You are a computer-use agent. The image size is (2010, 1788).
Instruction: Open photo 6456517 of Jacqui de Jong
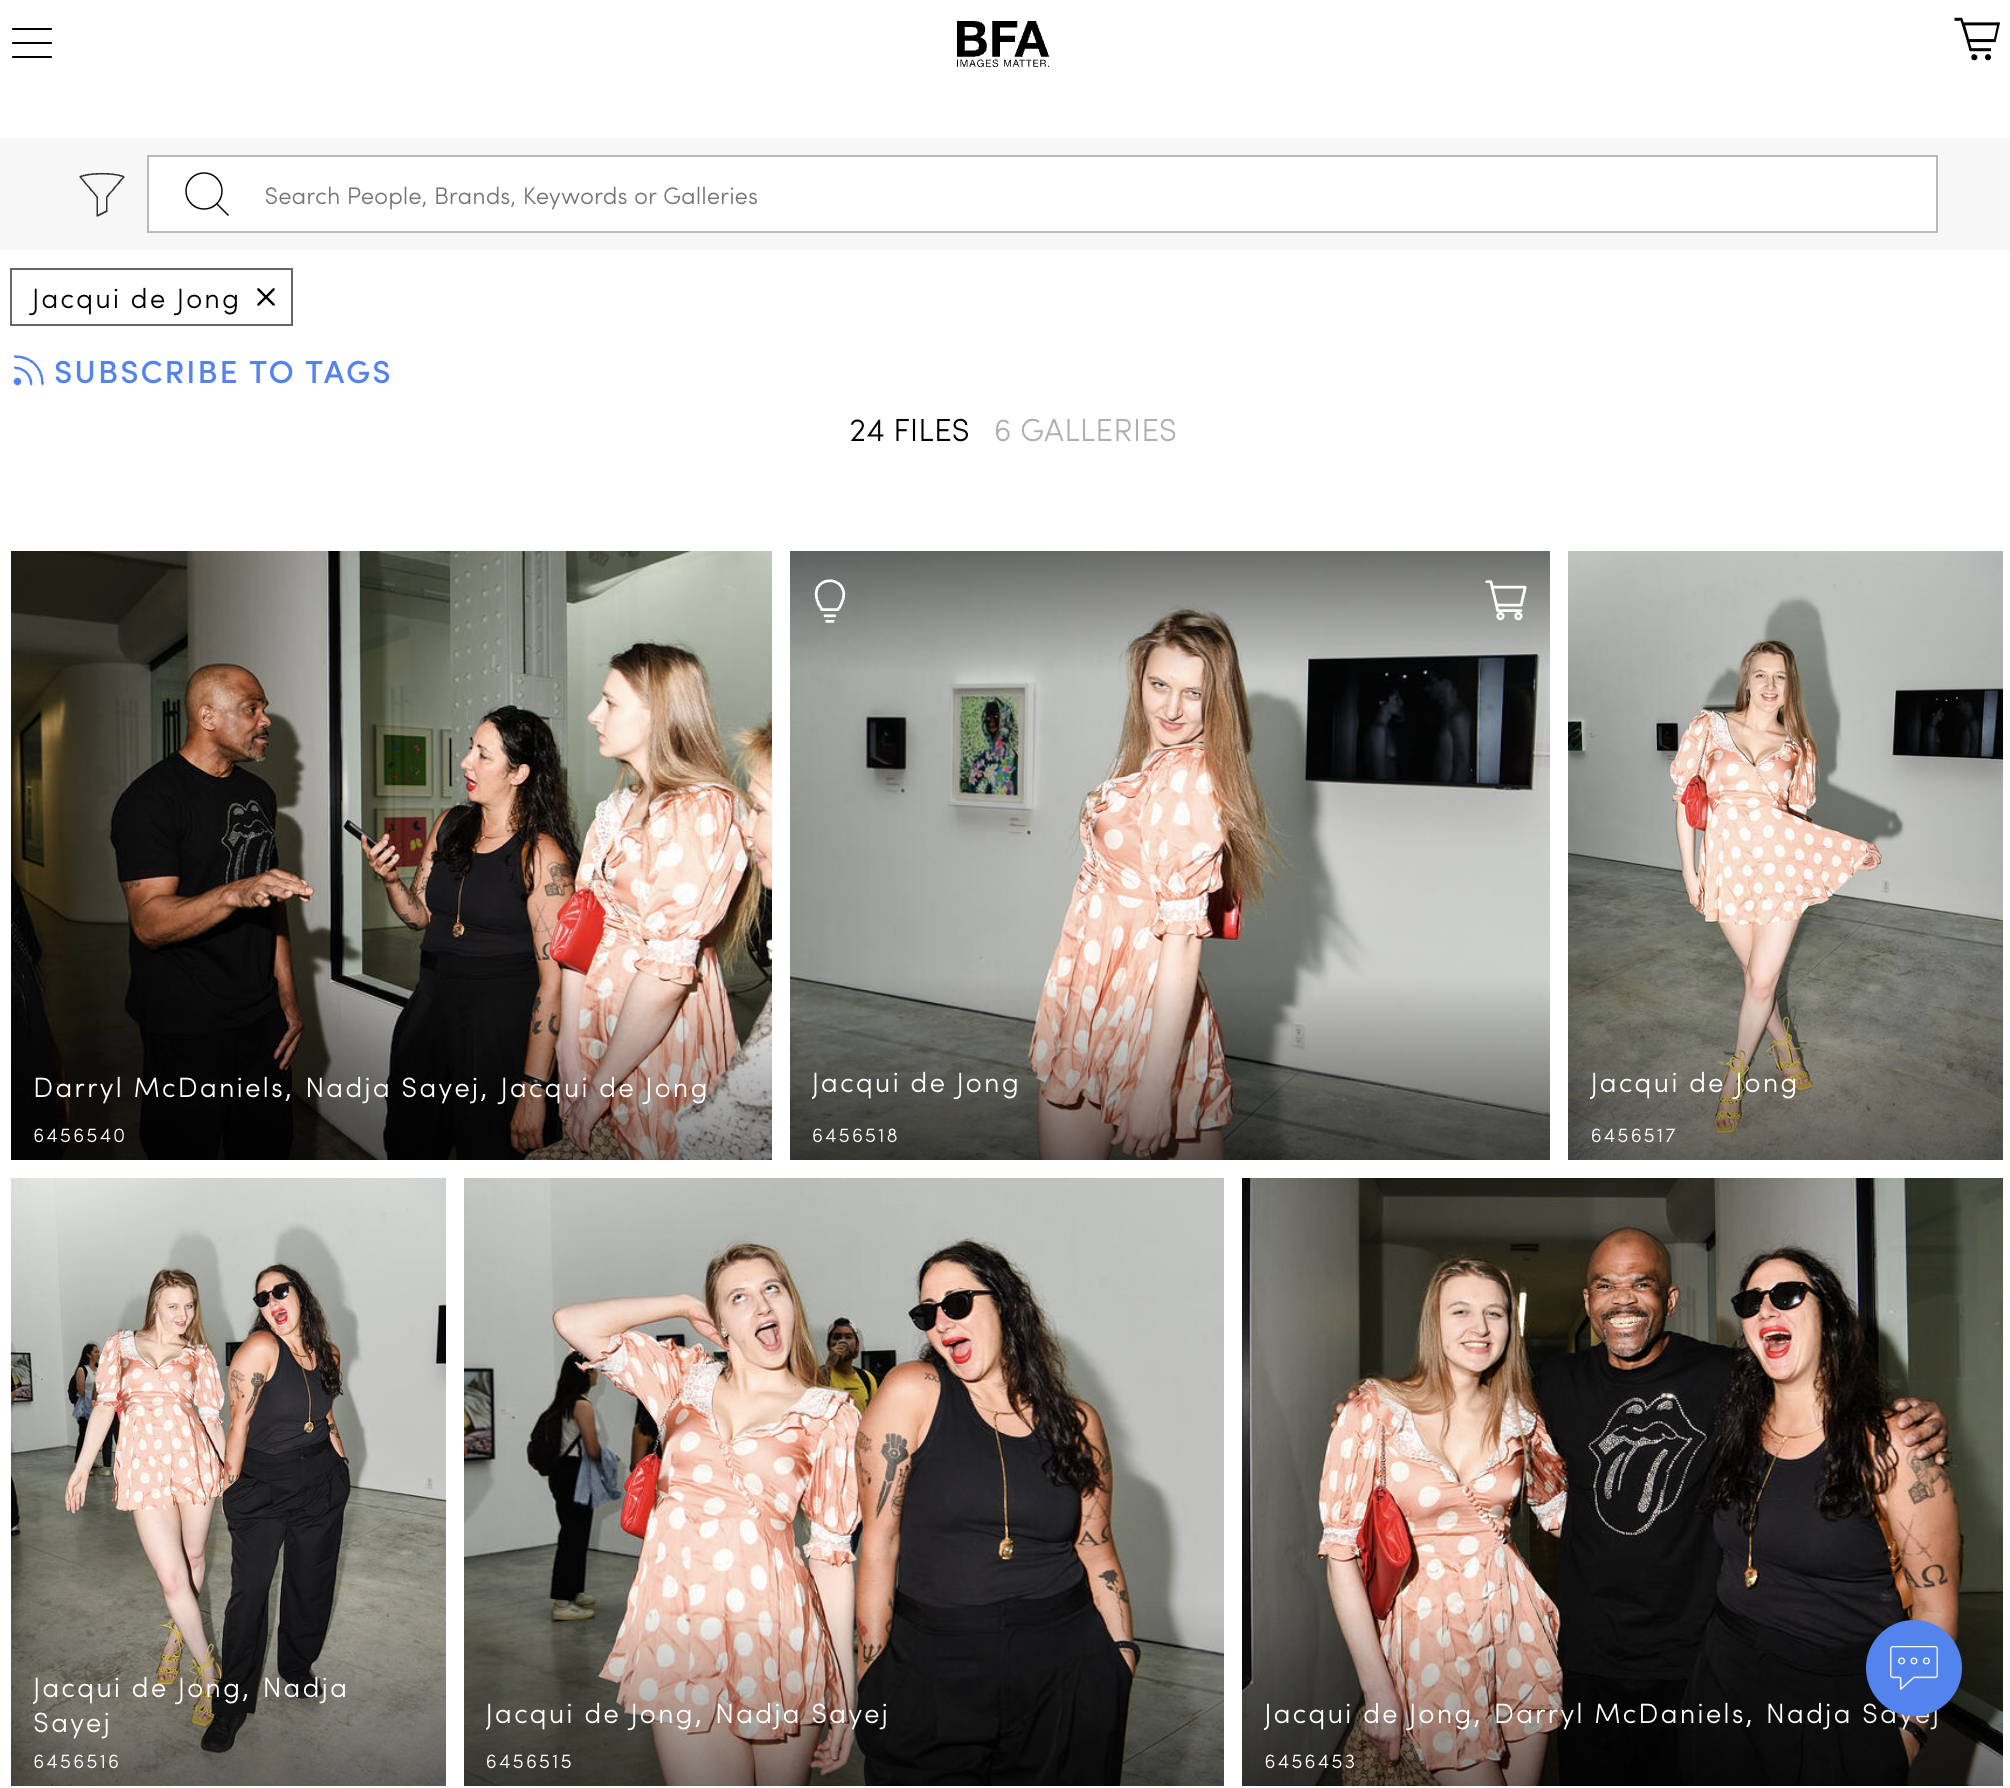point(1784,855)
